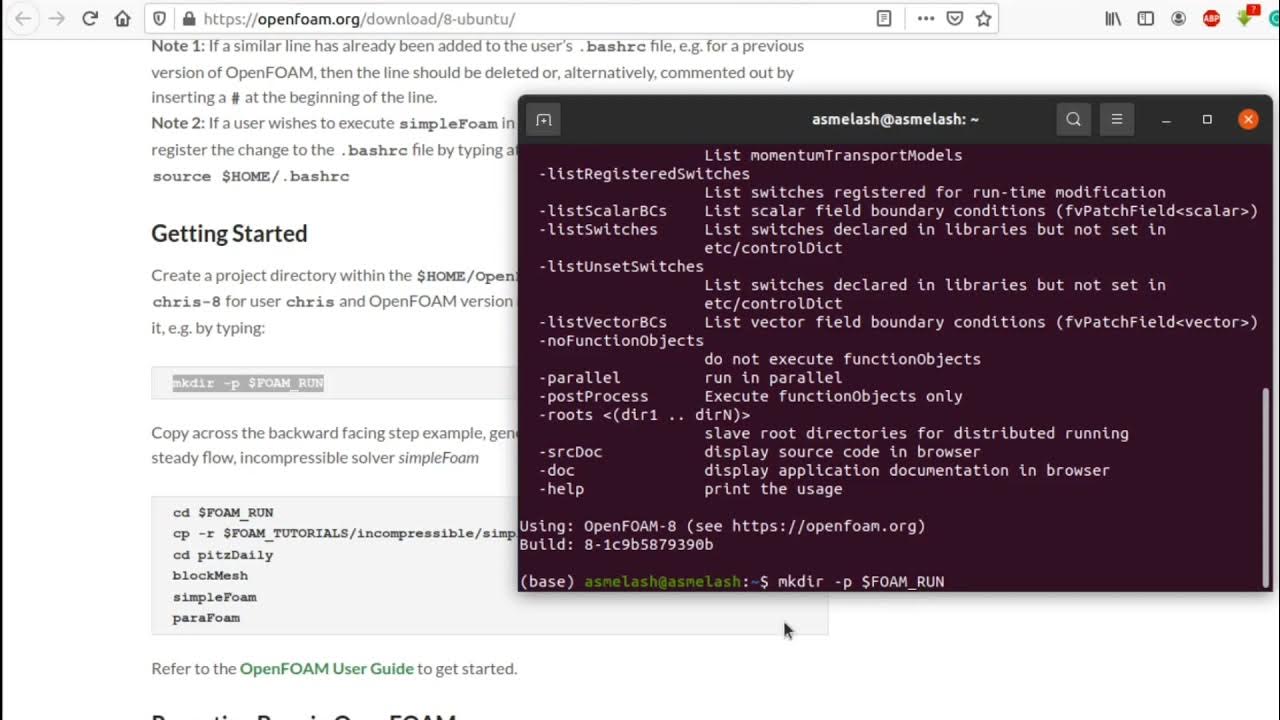Click the -srcDoc option in terminal
Image resolution: width=1280 pixels, height=720 pixels.
pos(571,452)
